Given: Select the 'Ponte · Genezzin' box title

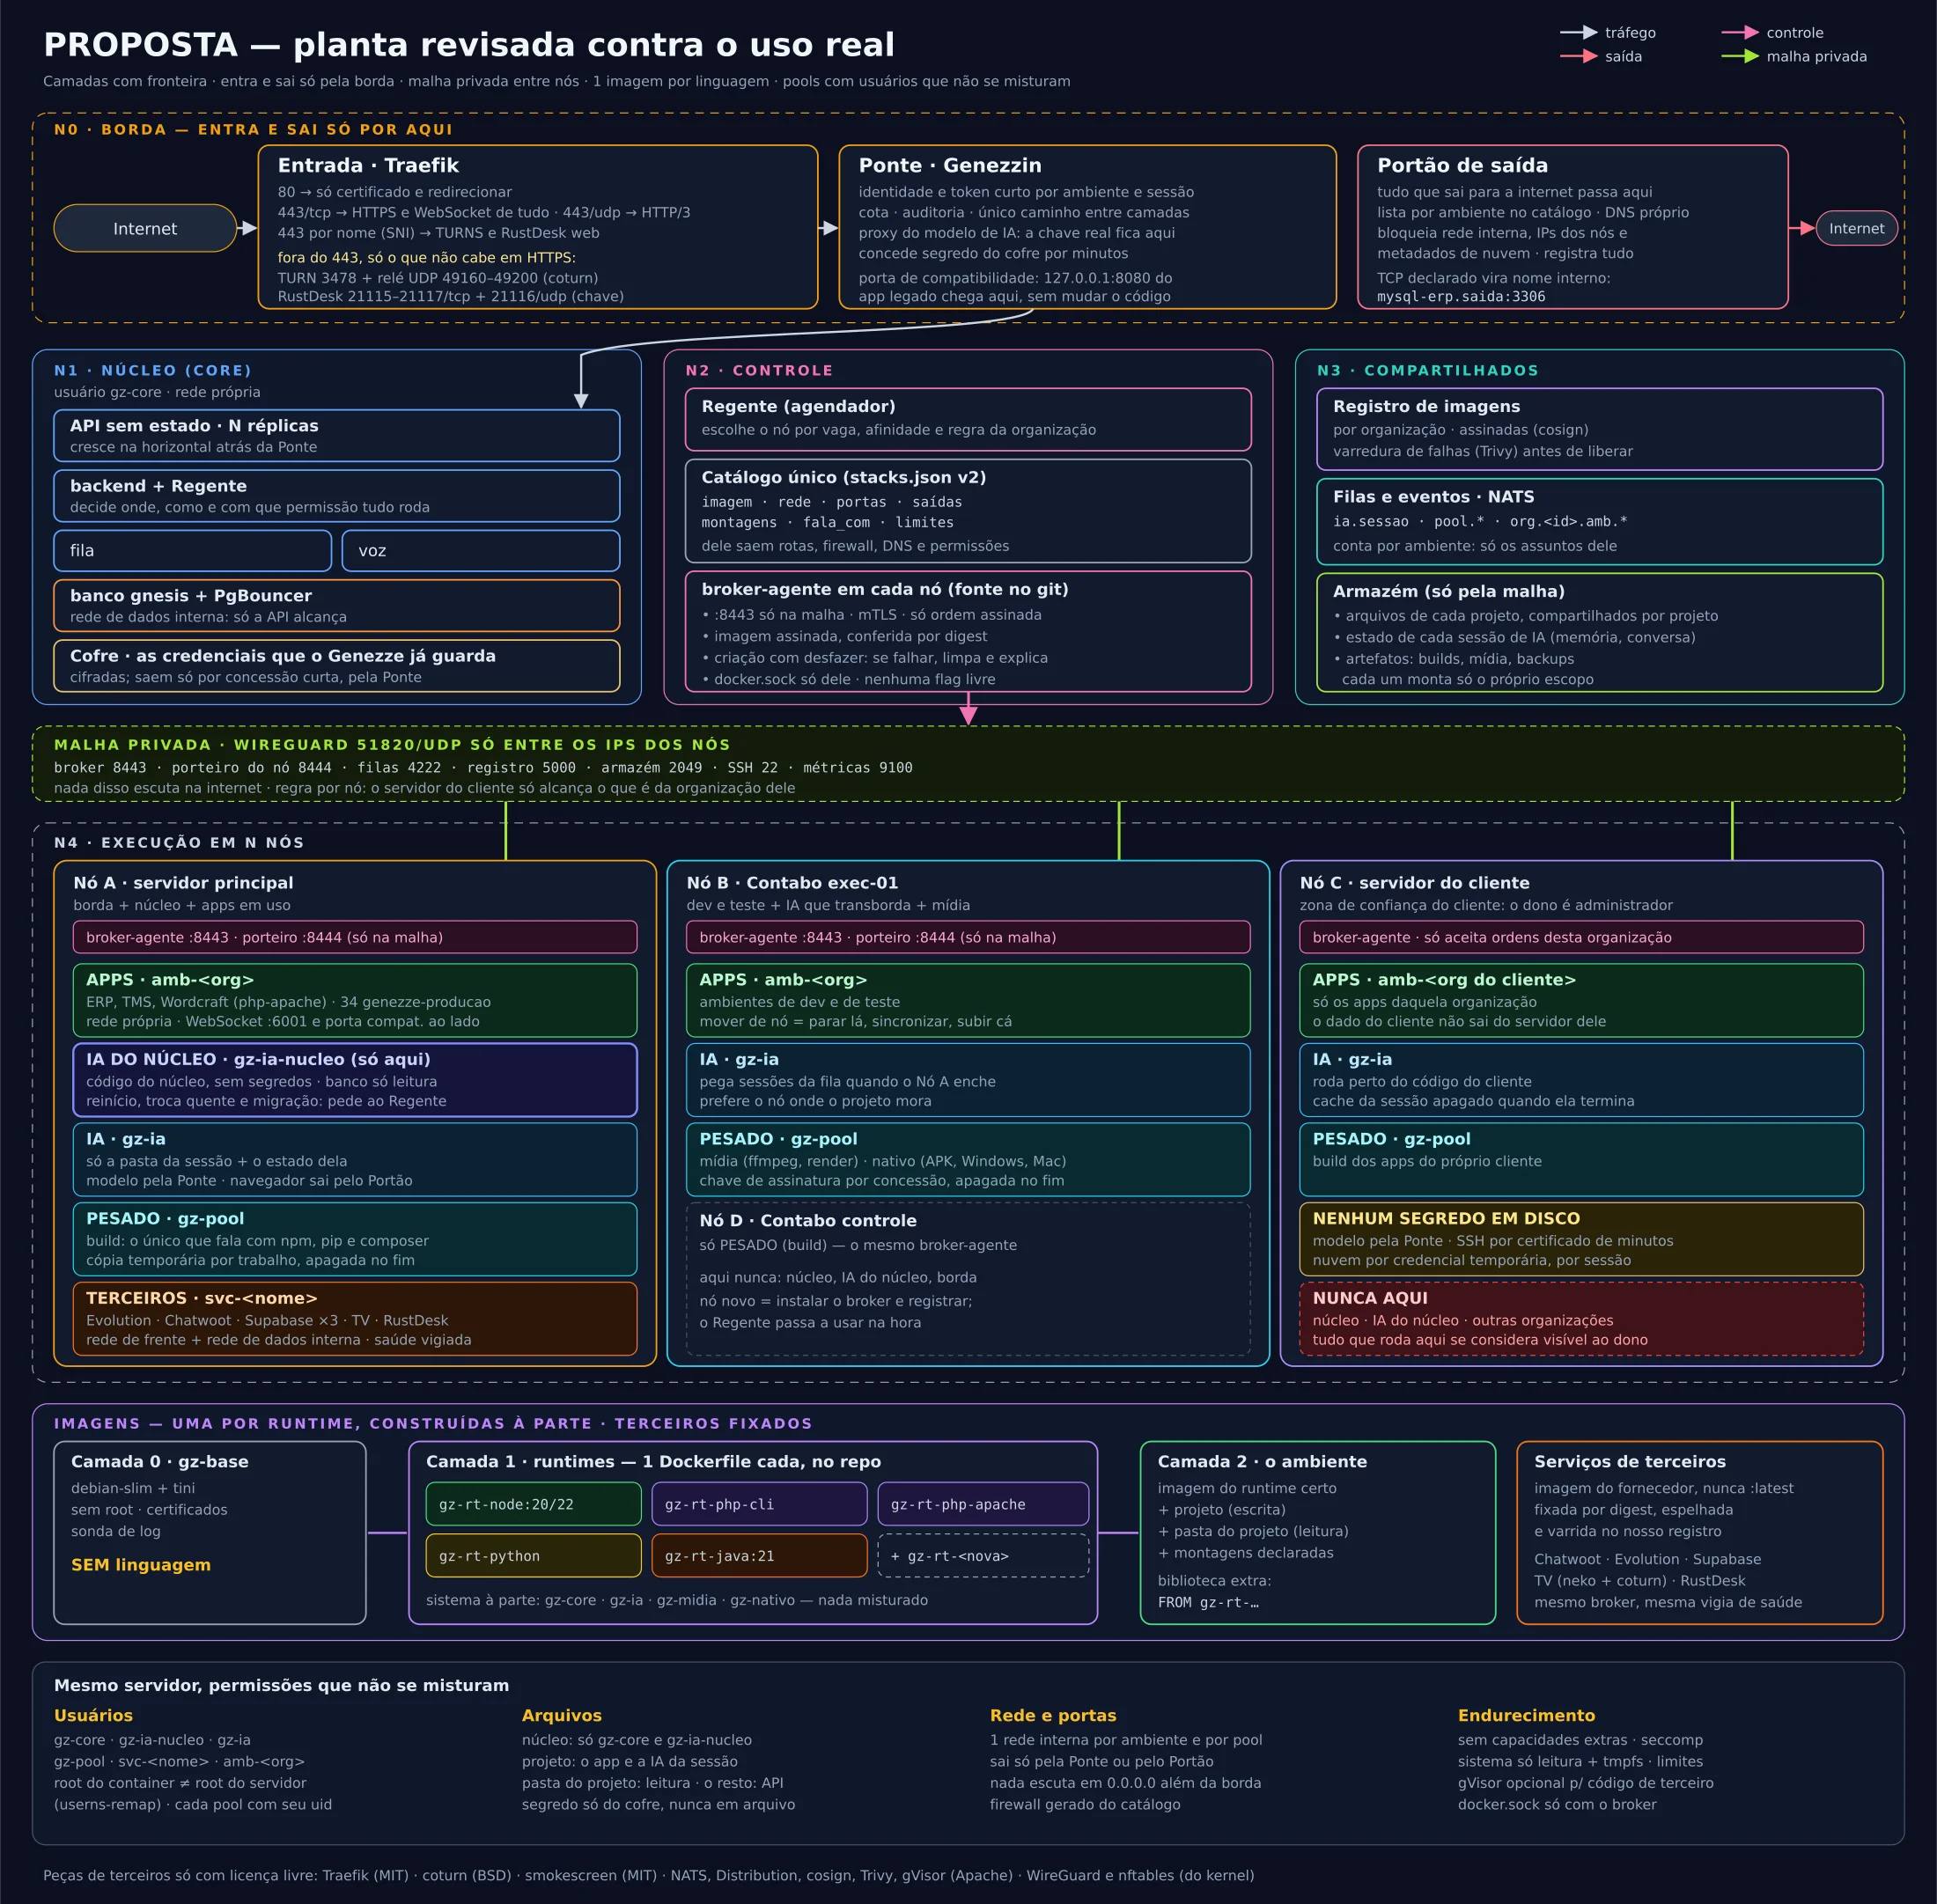Looking at the screenshot, I should (x=950, y=165).
